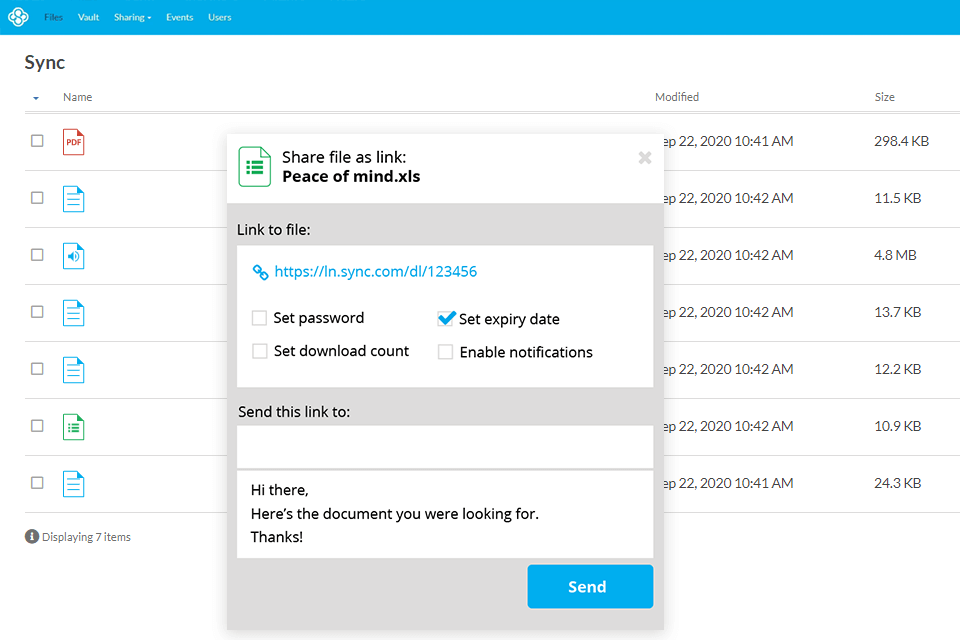
Task: Check the Enable notifications box
Action: click(x=446, y=352)
